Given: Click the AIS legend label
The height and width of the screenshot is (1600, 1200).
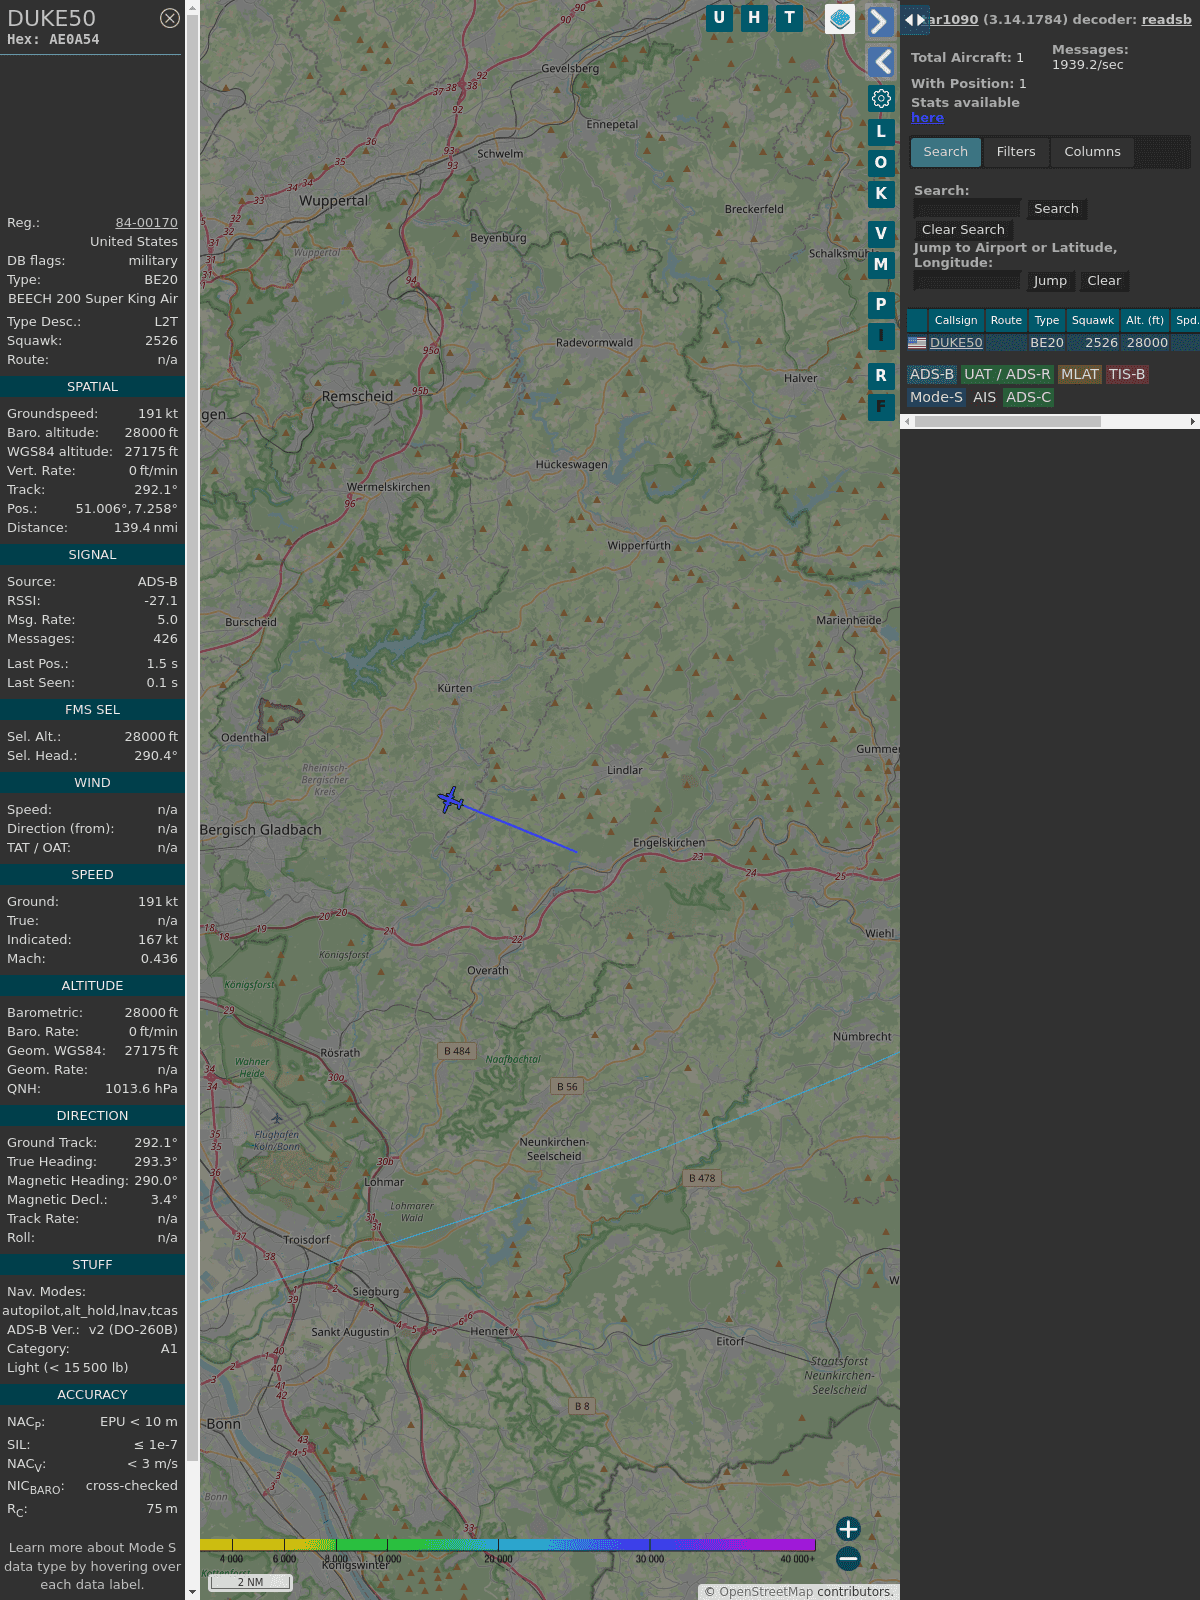Looking at the screenshot, I should pyautogui.click(x=984, y=397).
